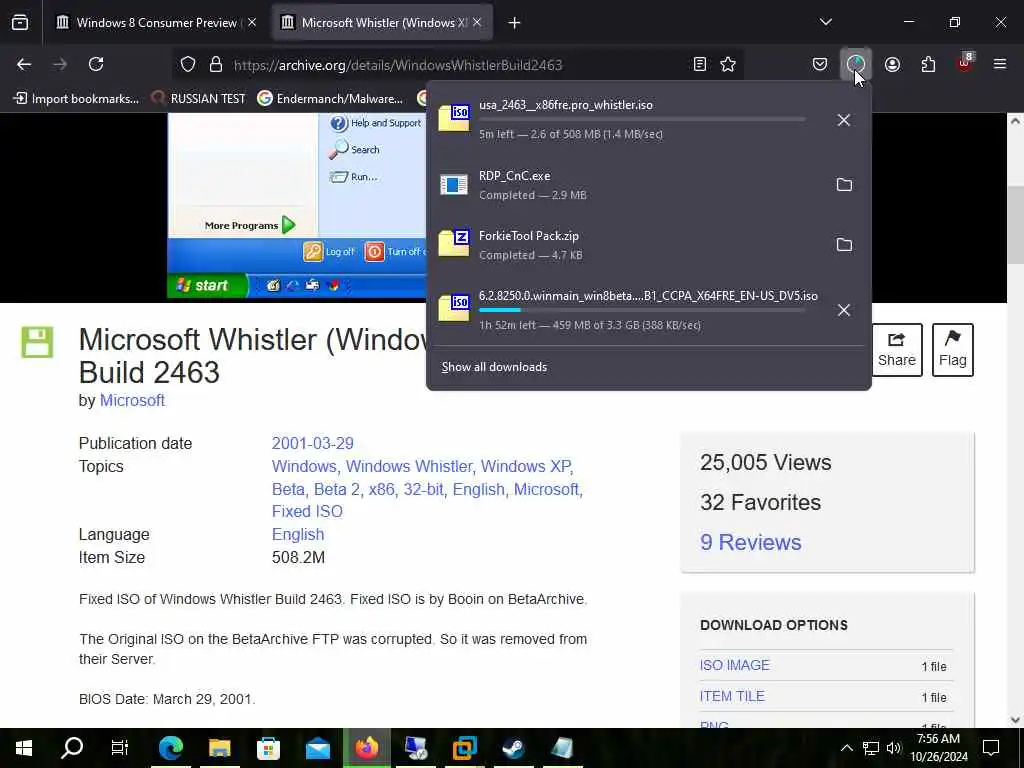The height and width of the screenshot is (768, 1024).
Task: Open Steam from the taskbar
Action: (x=513, y=748)
